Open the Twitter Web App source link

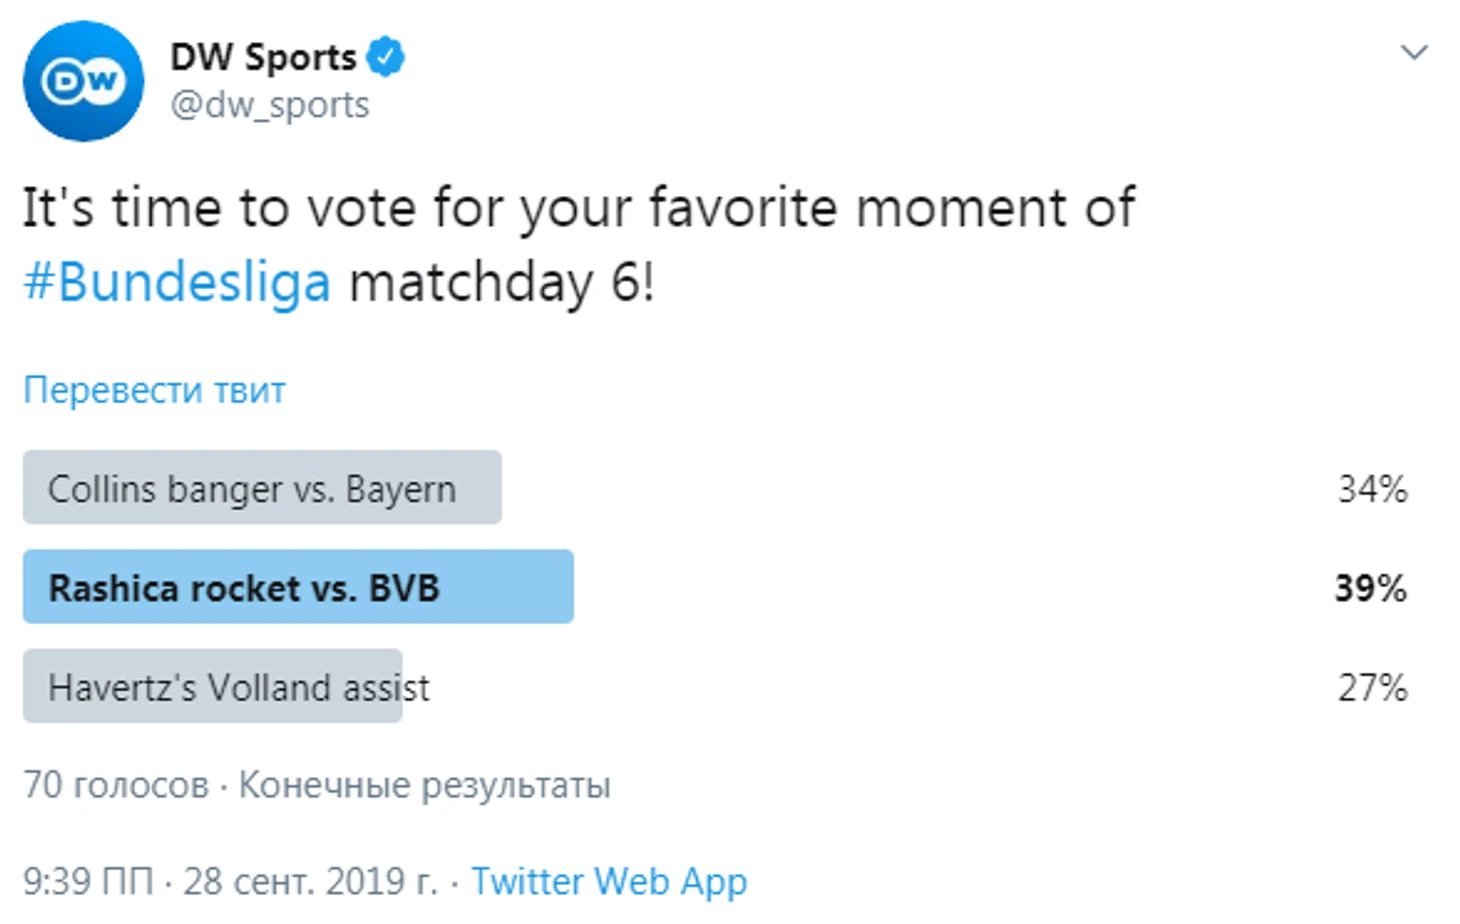(609, 882)
